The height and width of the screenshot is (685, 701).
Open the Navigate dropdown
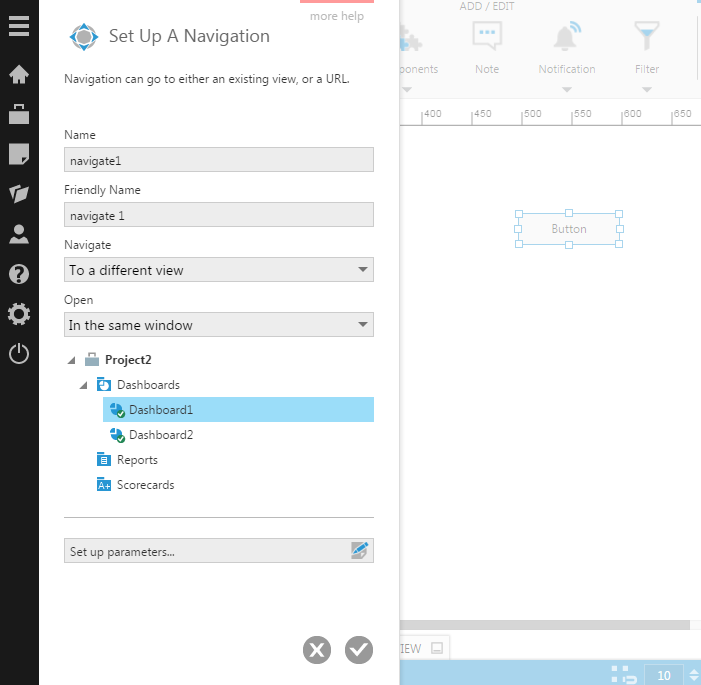click(x=219, y=270)
